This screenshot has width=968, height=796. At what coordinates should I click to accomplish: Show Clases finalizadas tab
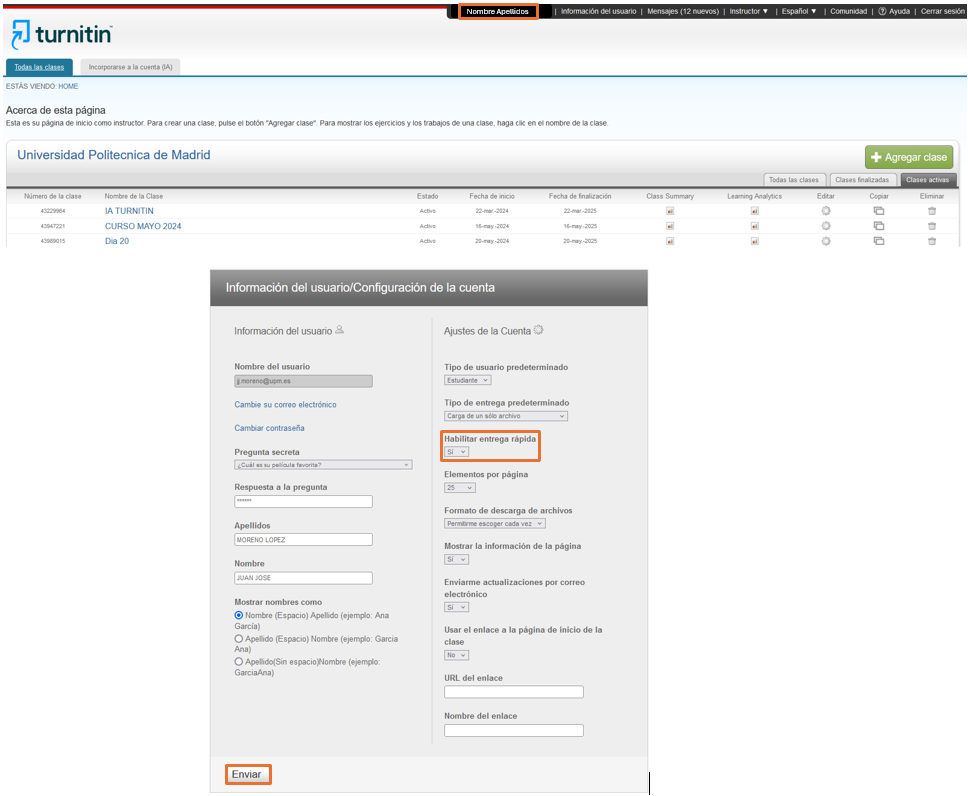pos(862,180)
